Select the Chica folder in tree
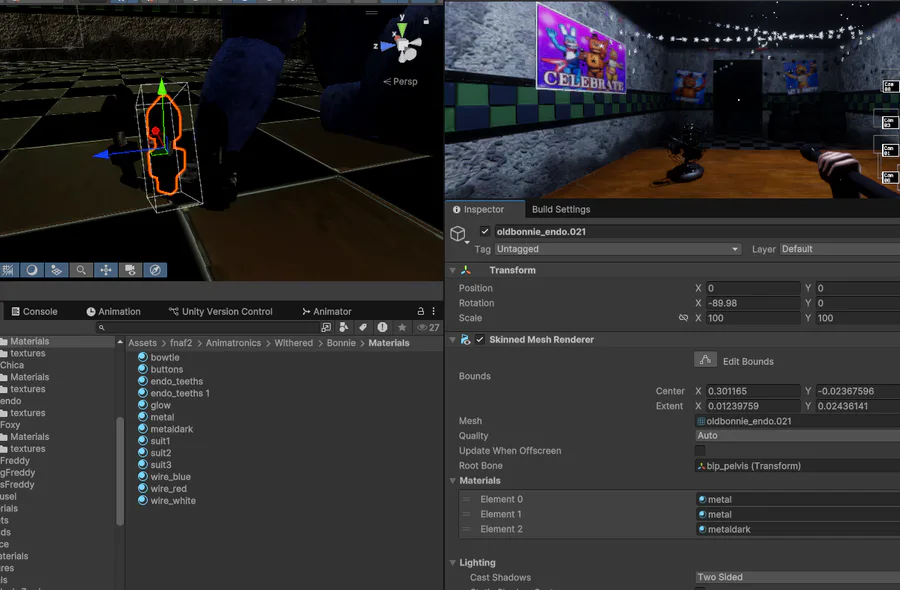The width and height of the screenshot is (900, 590). 12,365
